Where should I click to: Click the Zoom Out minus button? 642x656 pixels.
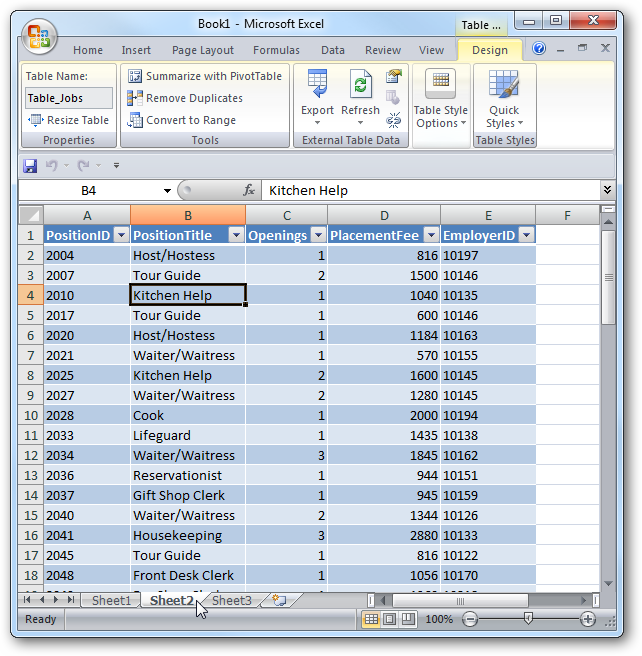(x=470, y=619)
